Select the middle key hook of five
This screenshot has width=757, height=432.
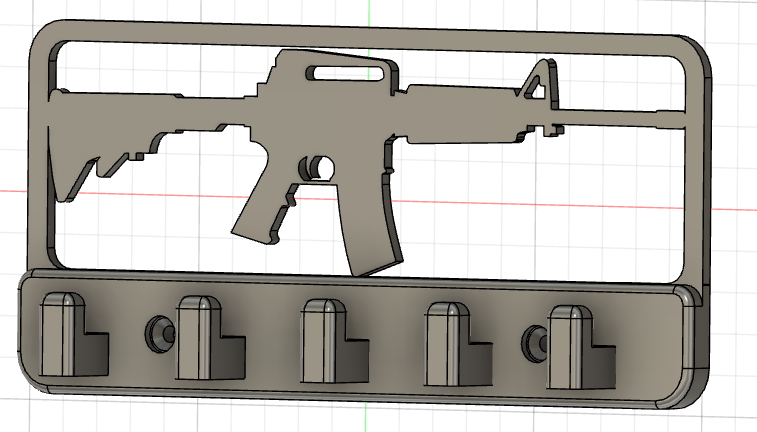(334, 340)
